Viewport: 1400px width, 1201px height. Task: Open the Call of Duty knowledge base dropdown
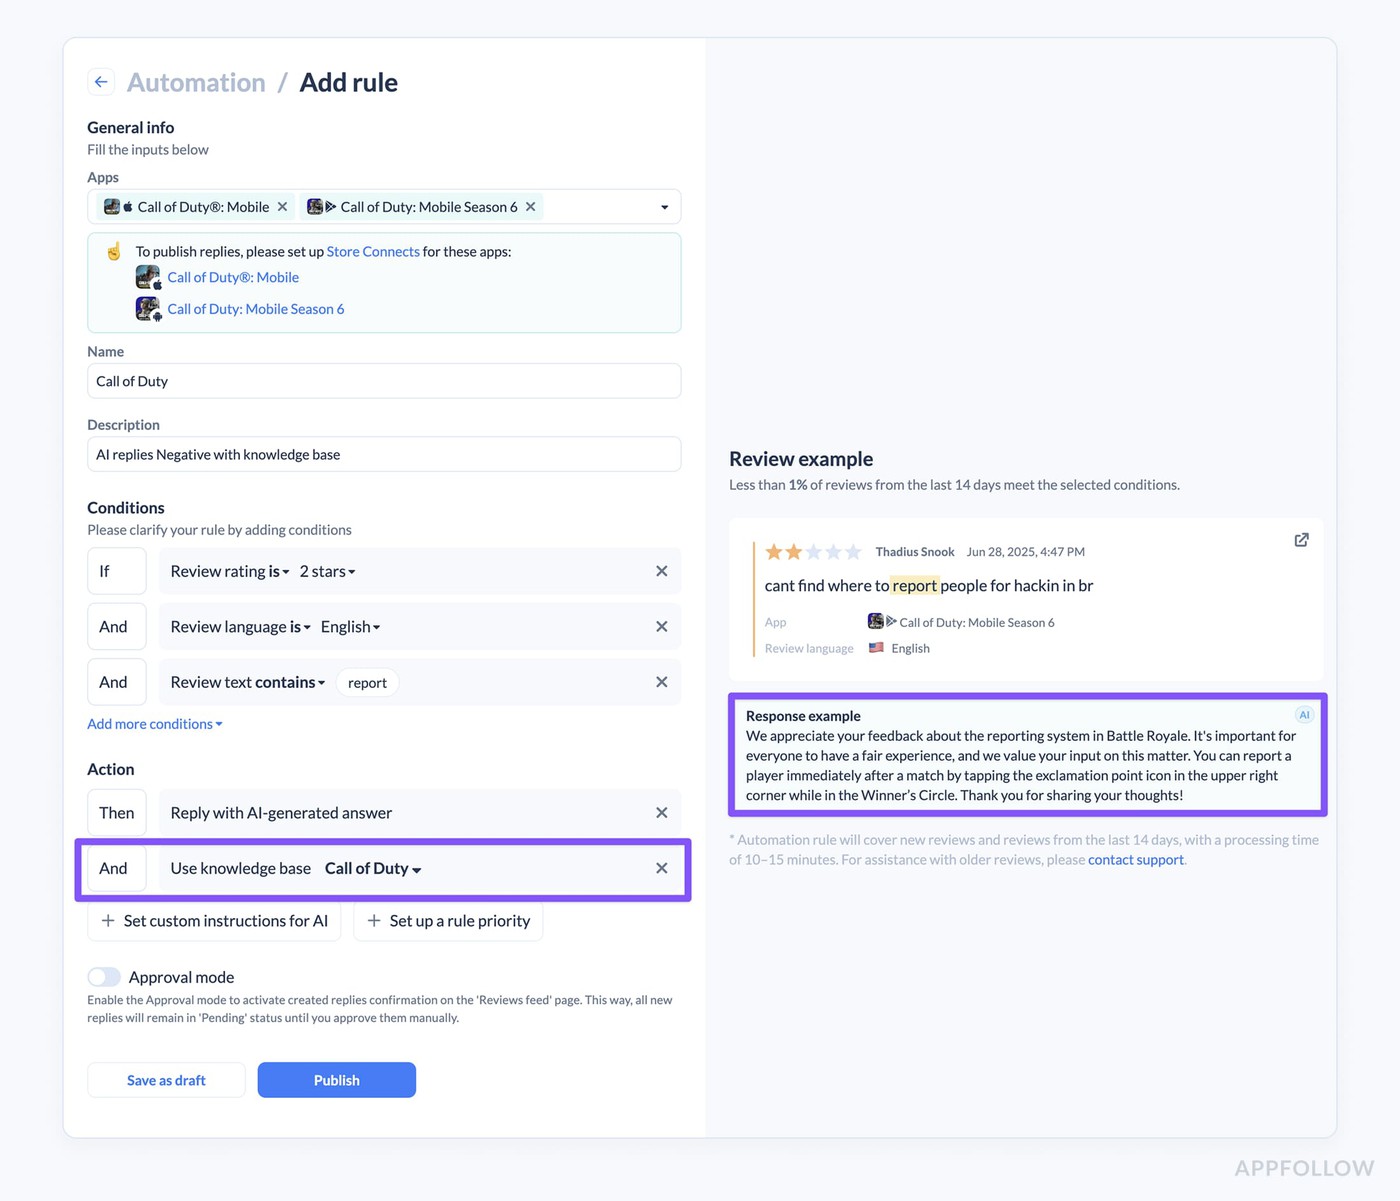[373, 868]
